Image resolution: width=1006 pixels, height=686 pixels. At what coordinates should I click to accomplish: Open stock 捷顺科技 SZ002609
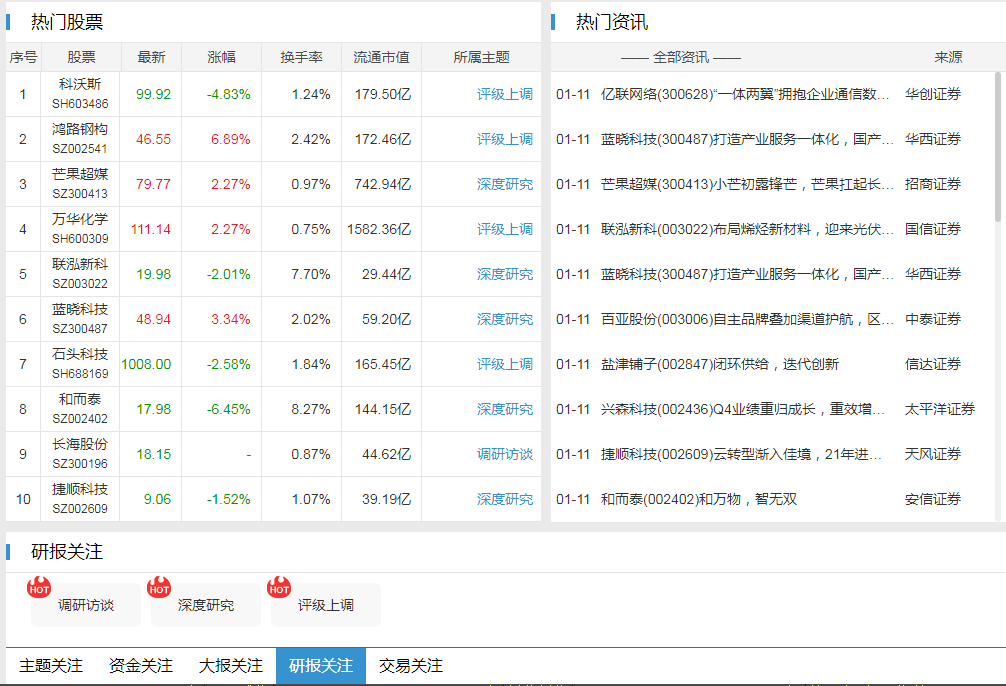pos(80,498)
